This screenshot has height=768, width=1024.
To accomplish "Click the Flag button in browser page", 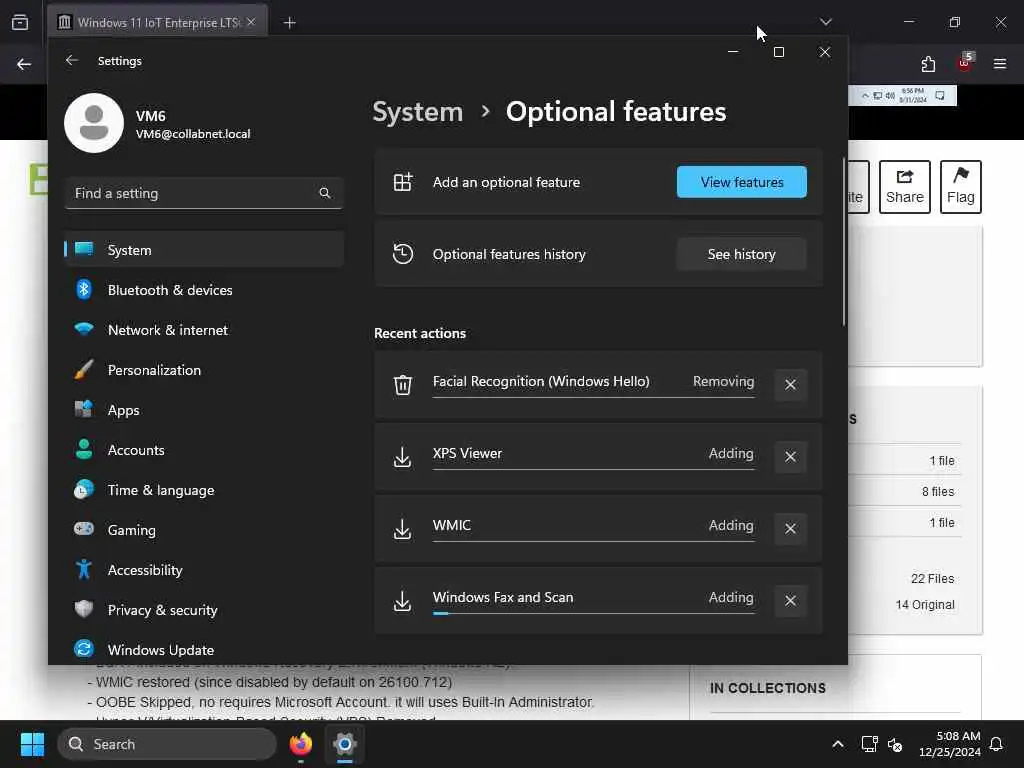I will [x=961, y=187].
